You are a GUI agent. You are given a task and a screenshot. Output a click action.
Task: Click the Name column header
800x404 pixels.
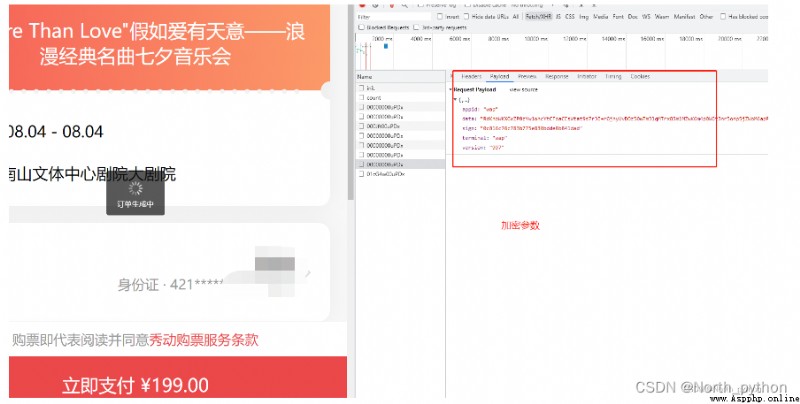click(400, 77)
